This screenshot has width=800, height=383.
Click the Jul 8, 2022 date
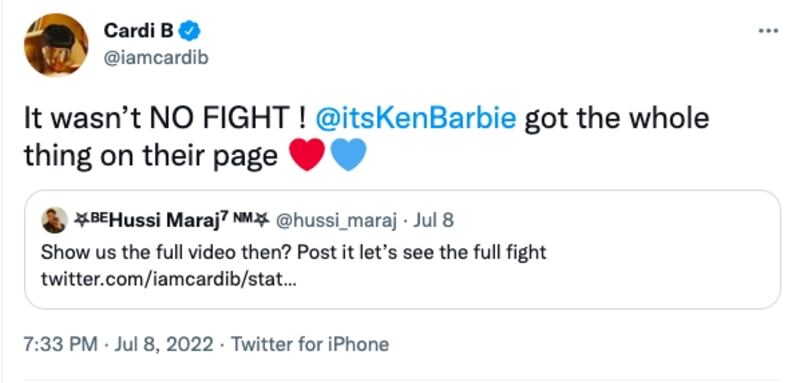pyautogui.click(x=164, y=344)
